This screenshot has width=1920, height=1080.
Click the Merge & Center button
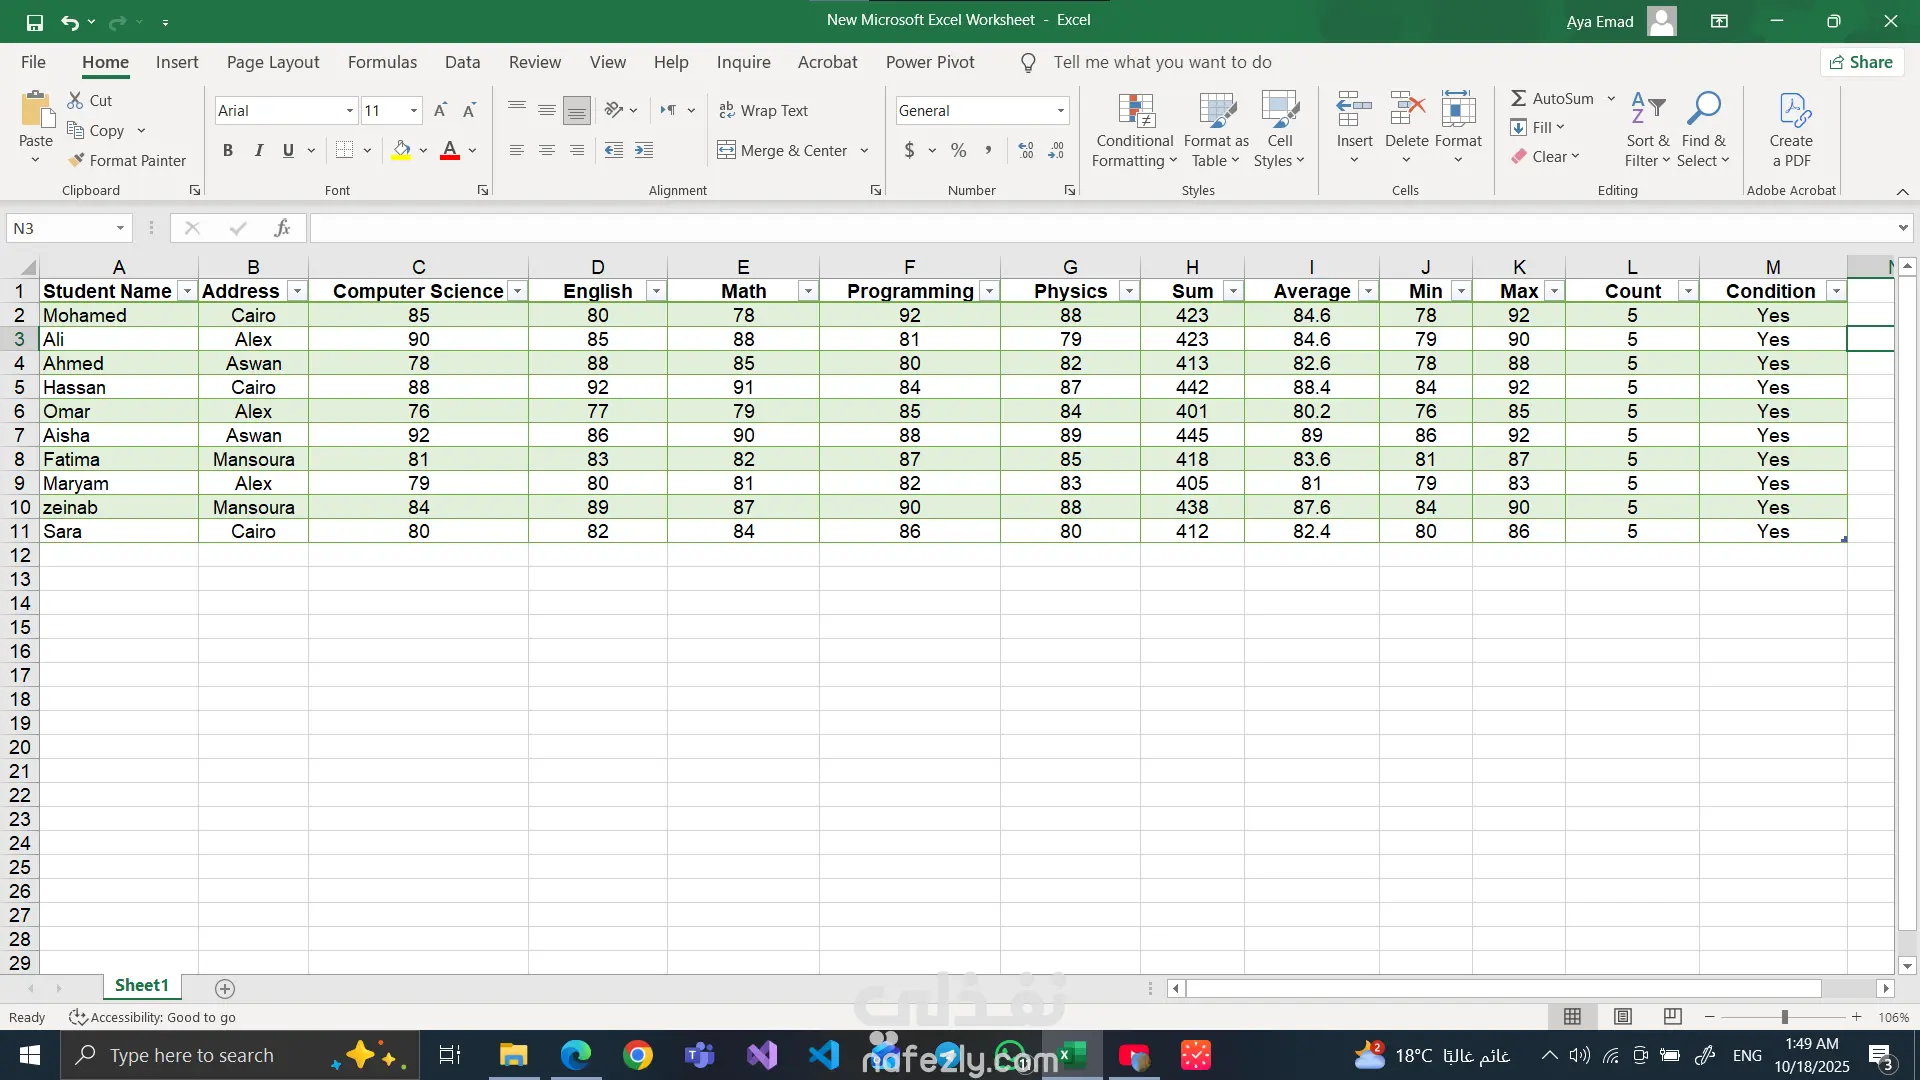782,150
